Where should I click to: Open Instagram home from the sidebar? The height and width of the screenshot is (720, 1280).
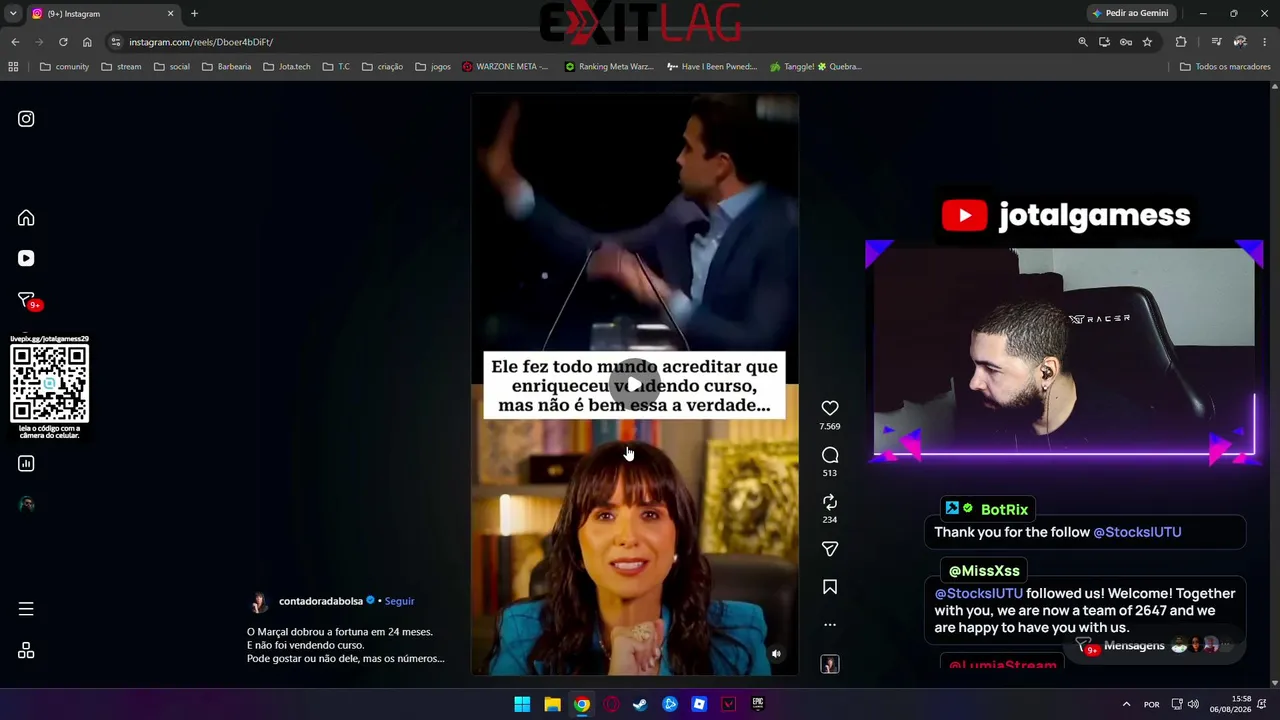26,218
